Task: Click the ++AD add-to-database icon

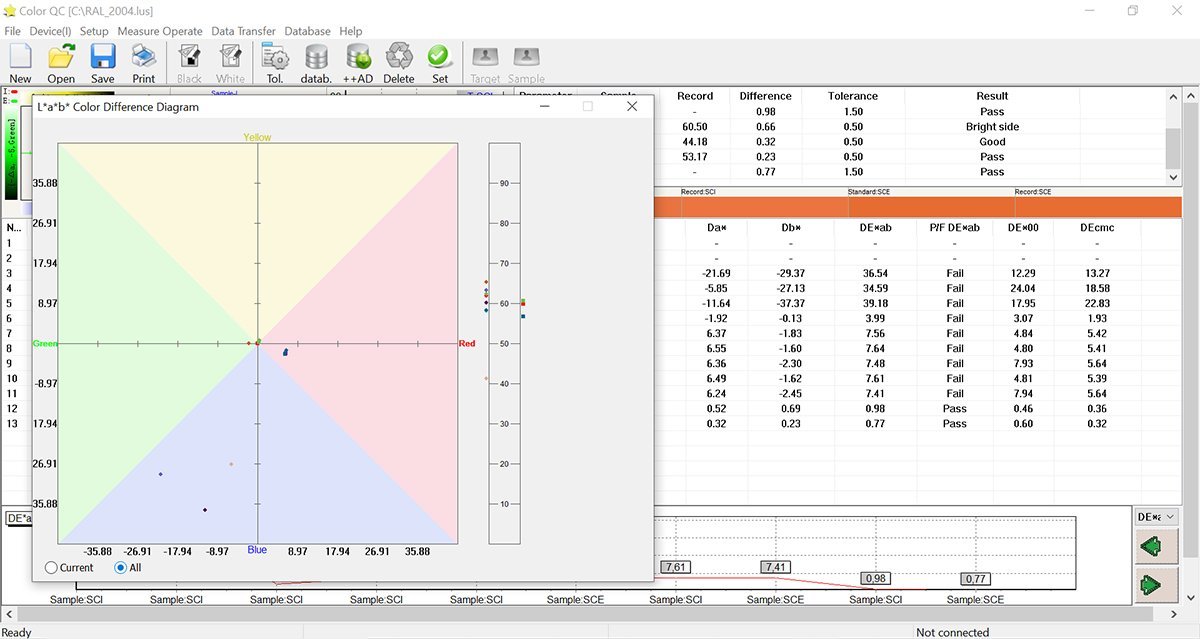Action: (358, 62)
